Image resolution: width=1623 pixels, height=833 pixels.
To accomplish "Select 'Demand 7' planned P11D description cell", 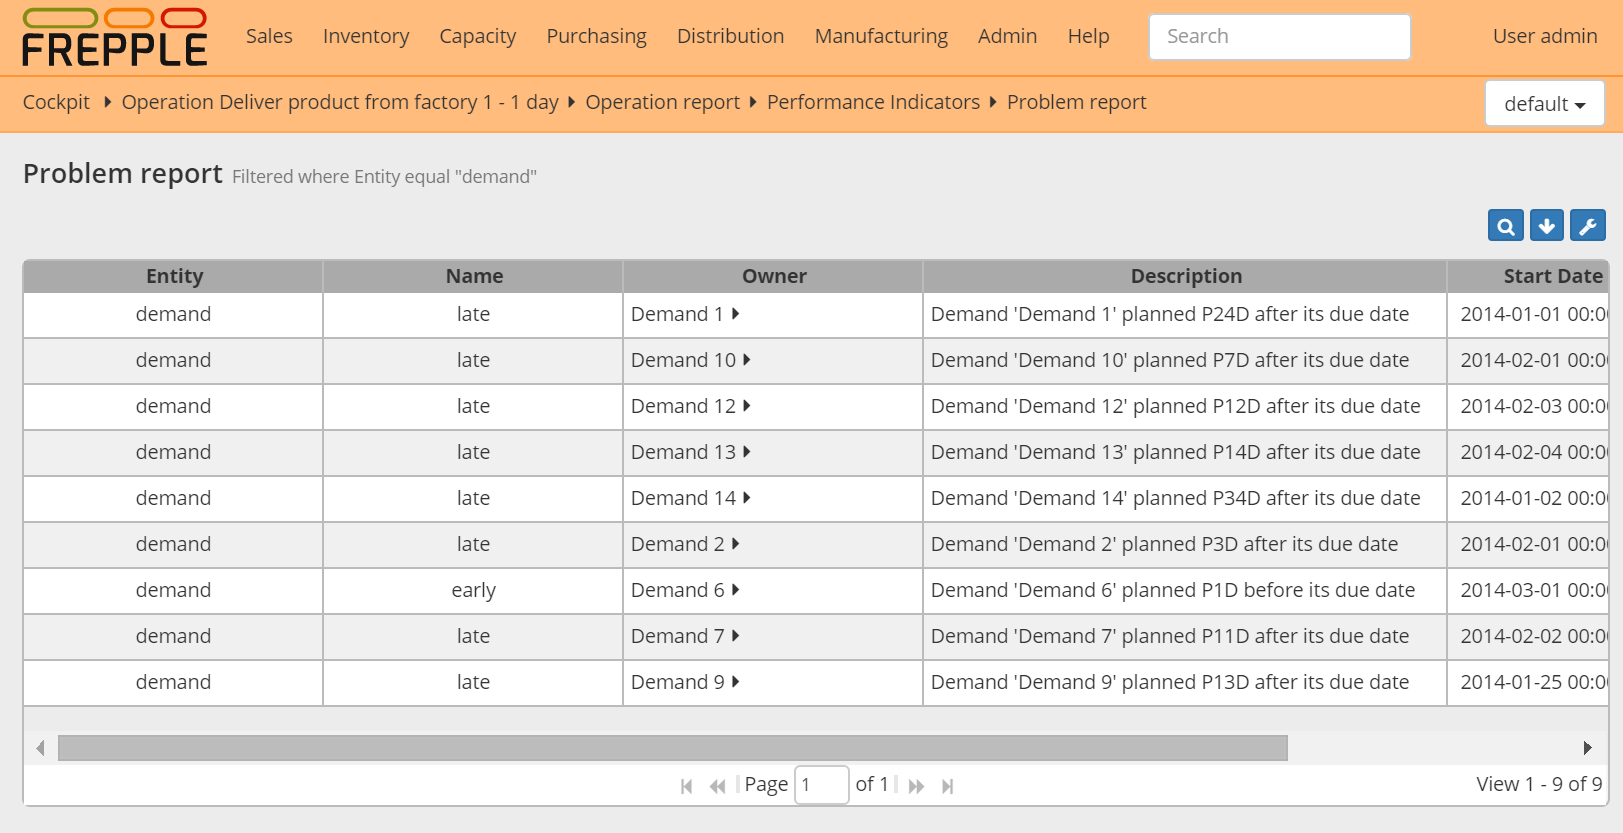I will (x=1185, y=637).
